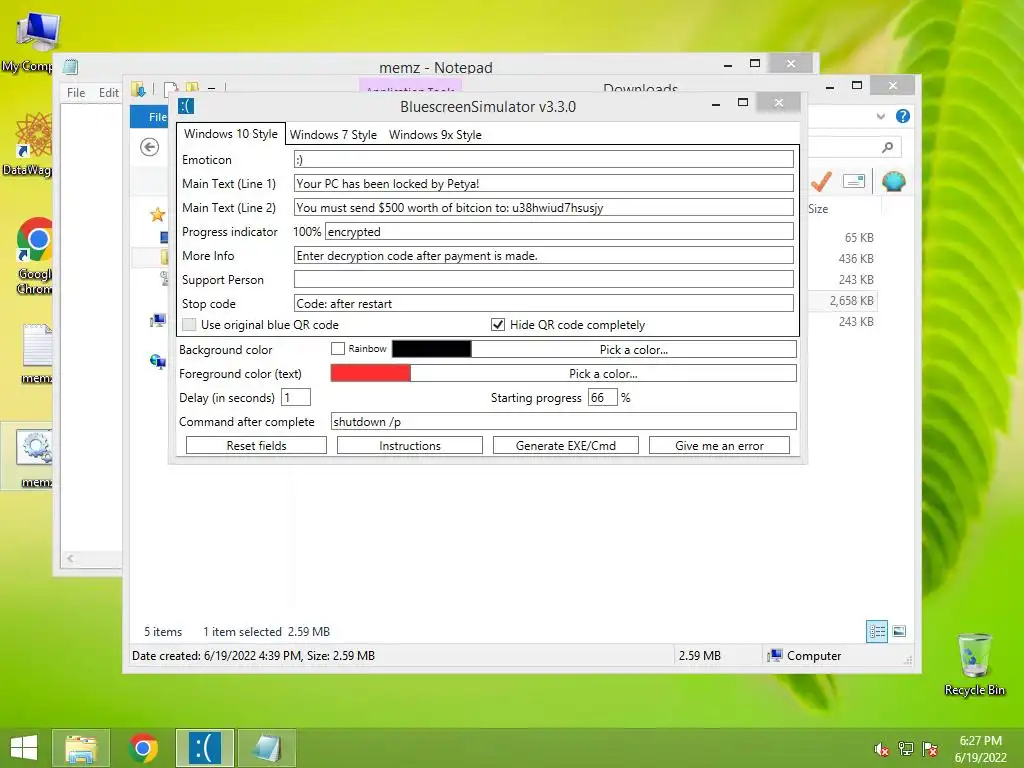
Task: Select the 436 KB file row
Action: 842,259
